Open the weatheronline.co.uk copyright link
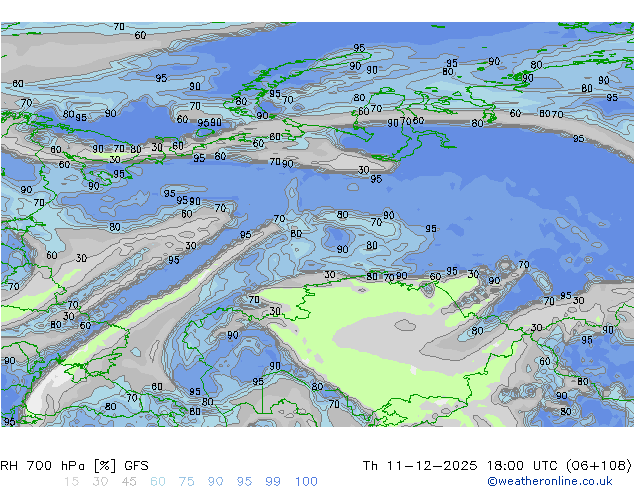This screenshot has height=490, width=634. [550, 481]
